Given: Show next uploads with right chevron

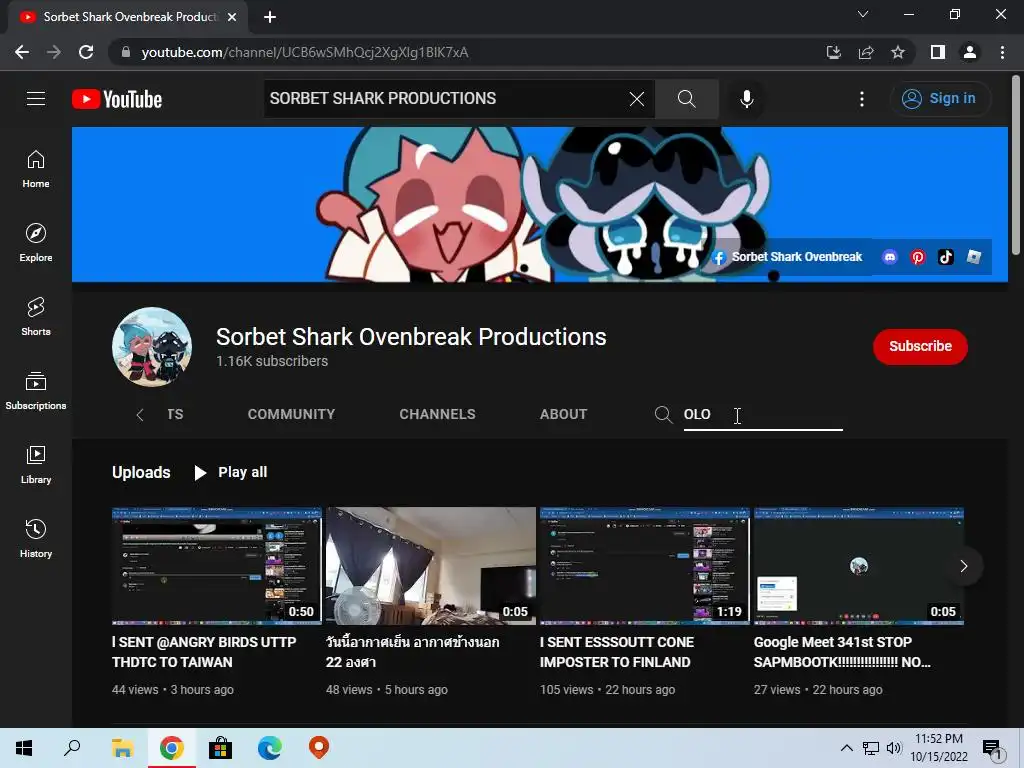Looking at the screenshot, I should 963,566.
